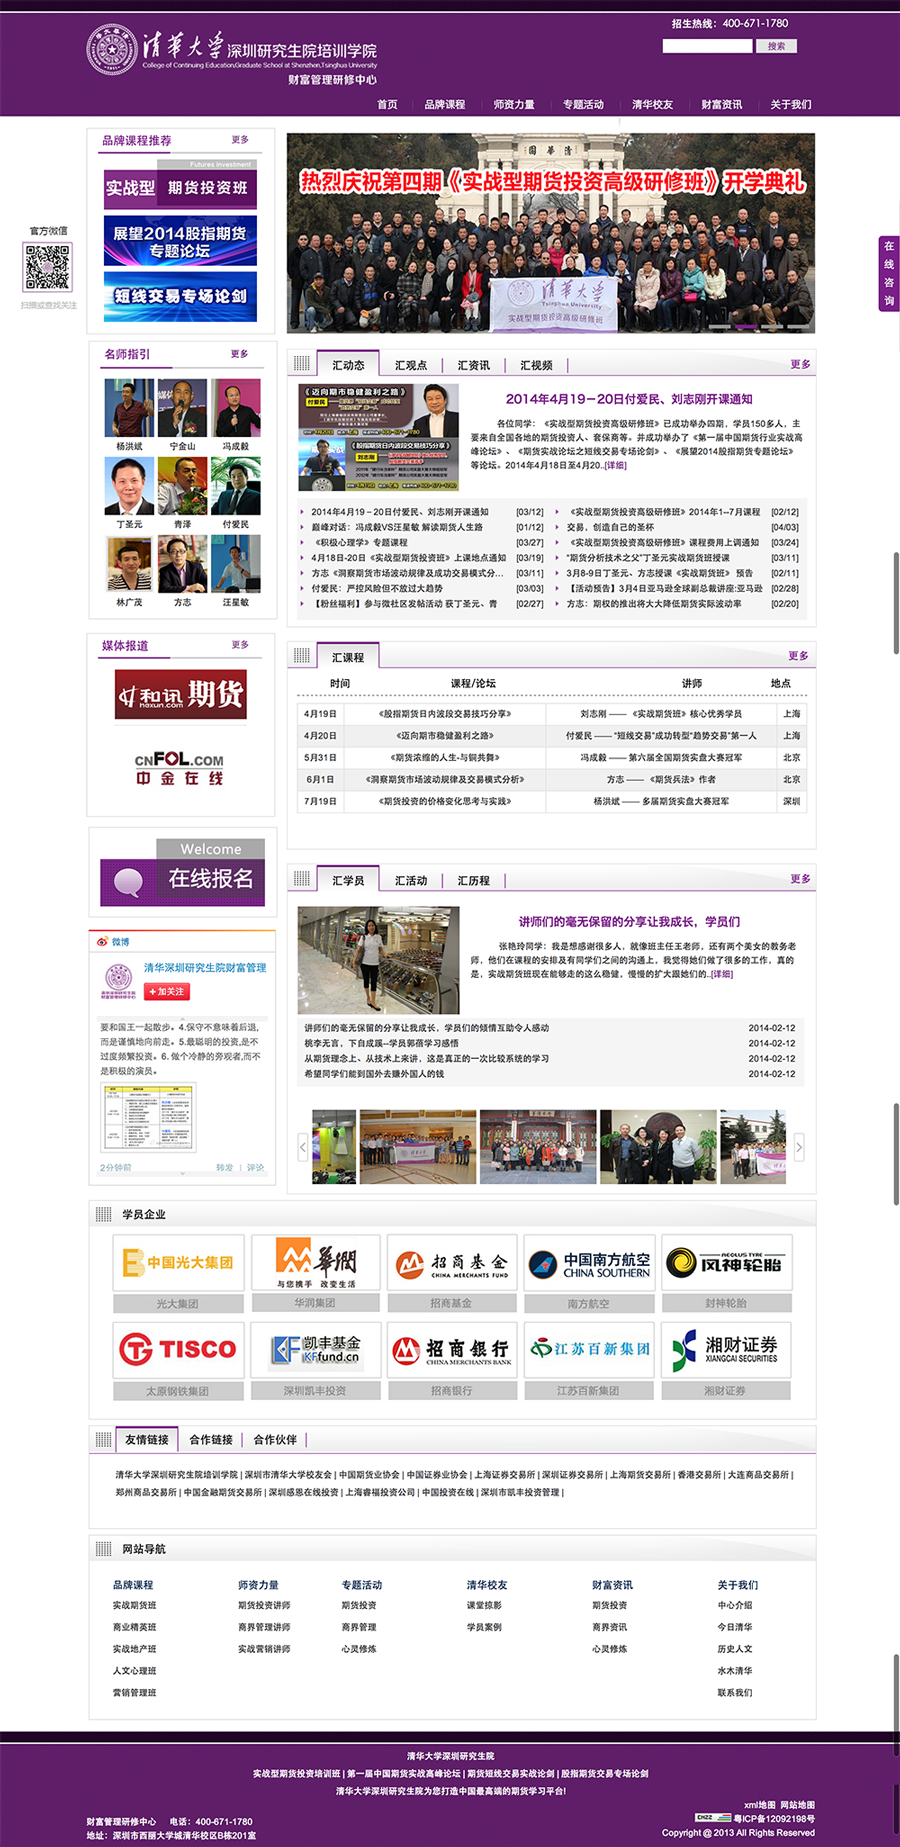Viewport: 900px width, 1847px height.
Task: Open 实战型期货投资班 banner
Action: (181, 185)
